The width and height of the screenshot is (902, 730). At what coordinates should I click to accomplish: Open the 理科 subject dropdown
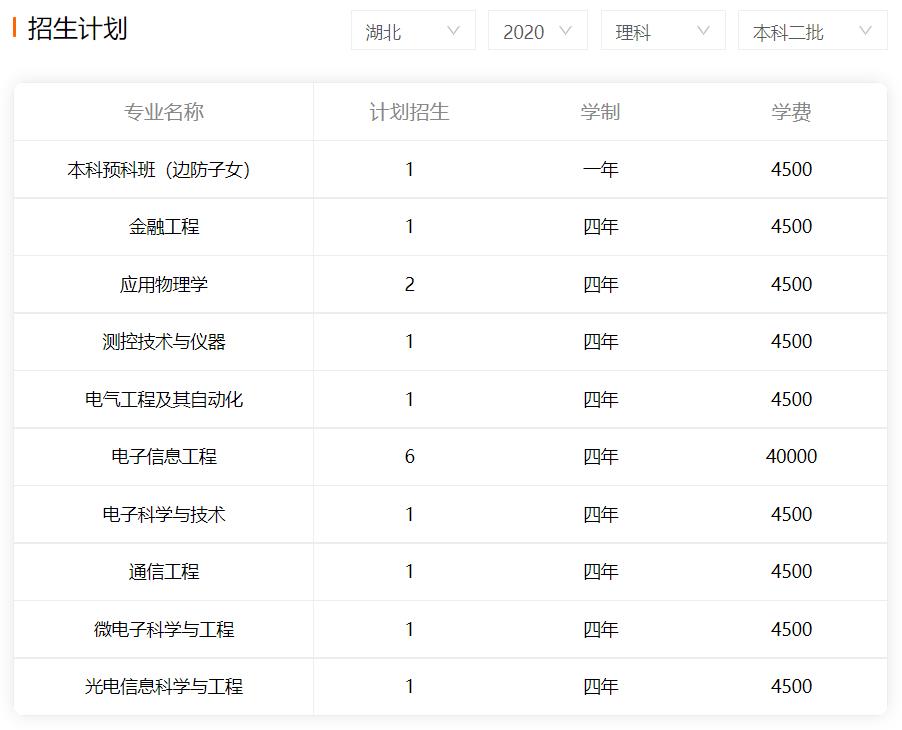(x=662, y=31)
